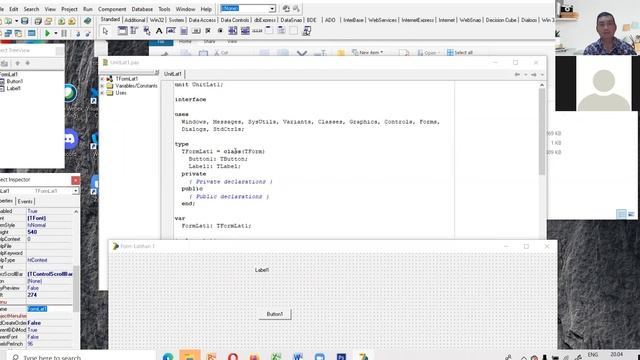The image size is (640, 360).
Task: Select Button1 in the Object TreeView
Action: (14, 81)
